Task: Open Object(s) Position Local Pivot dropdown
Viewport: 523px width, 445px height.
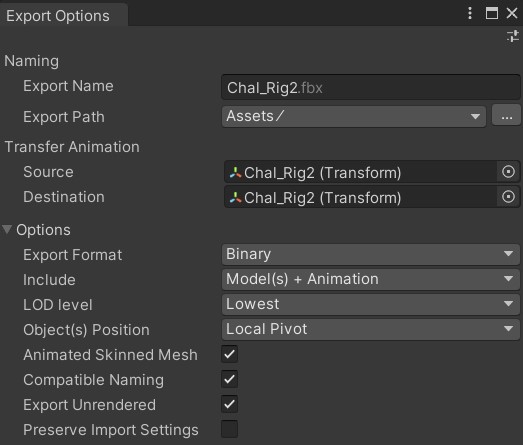Action: tap(371, 329)
